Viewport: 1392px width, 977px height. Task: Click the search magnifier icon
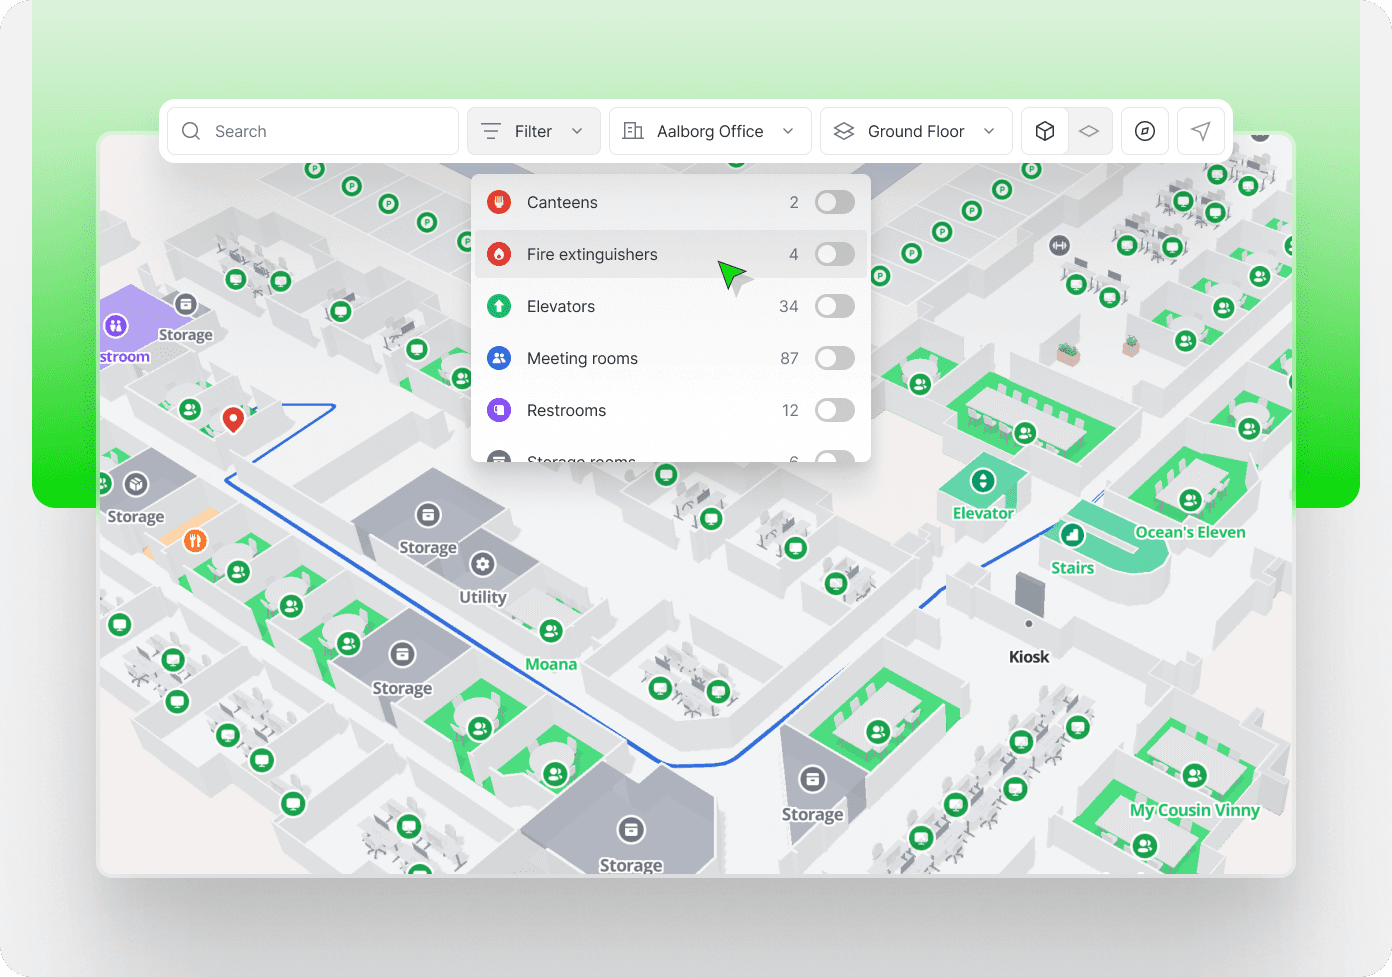(x=191, y=131)
